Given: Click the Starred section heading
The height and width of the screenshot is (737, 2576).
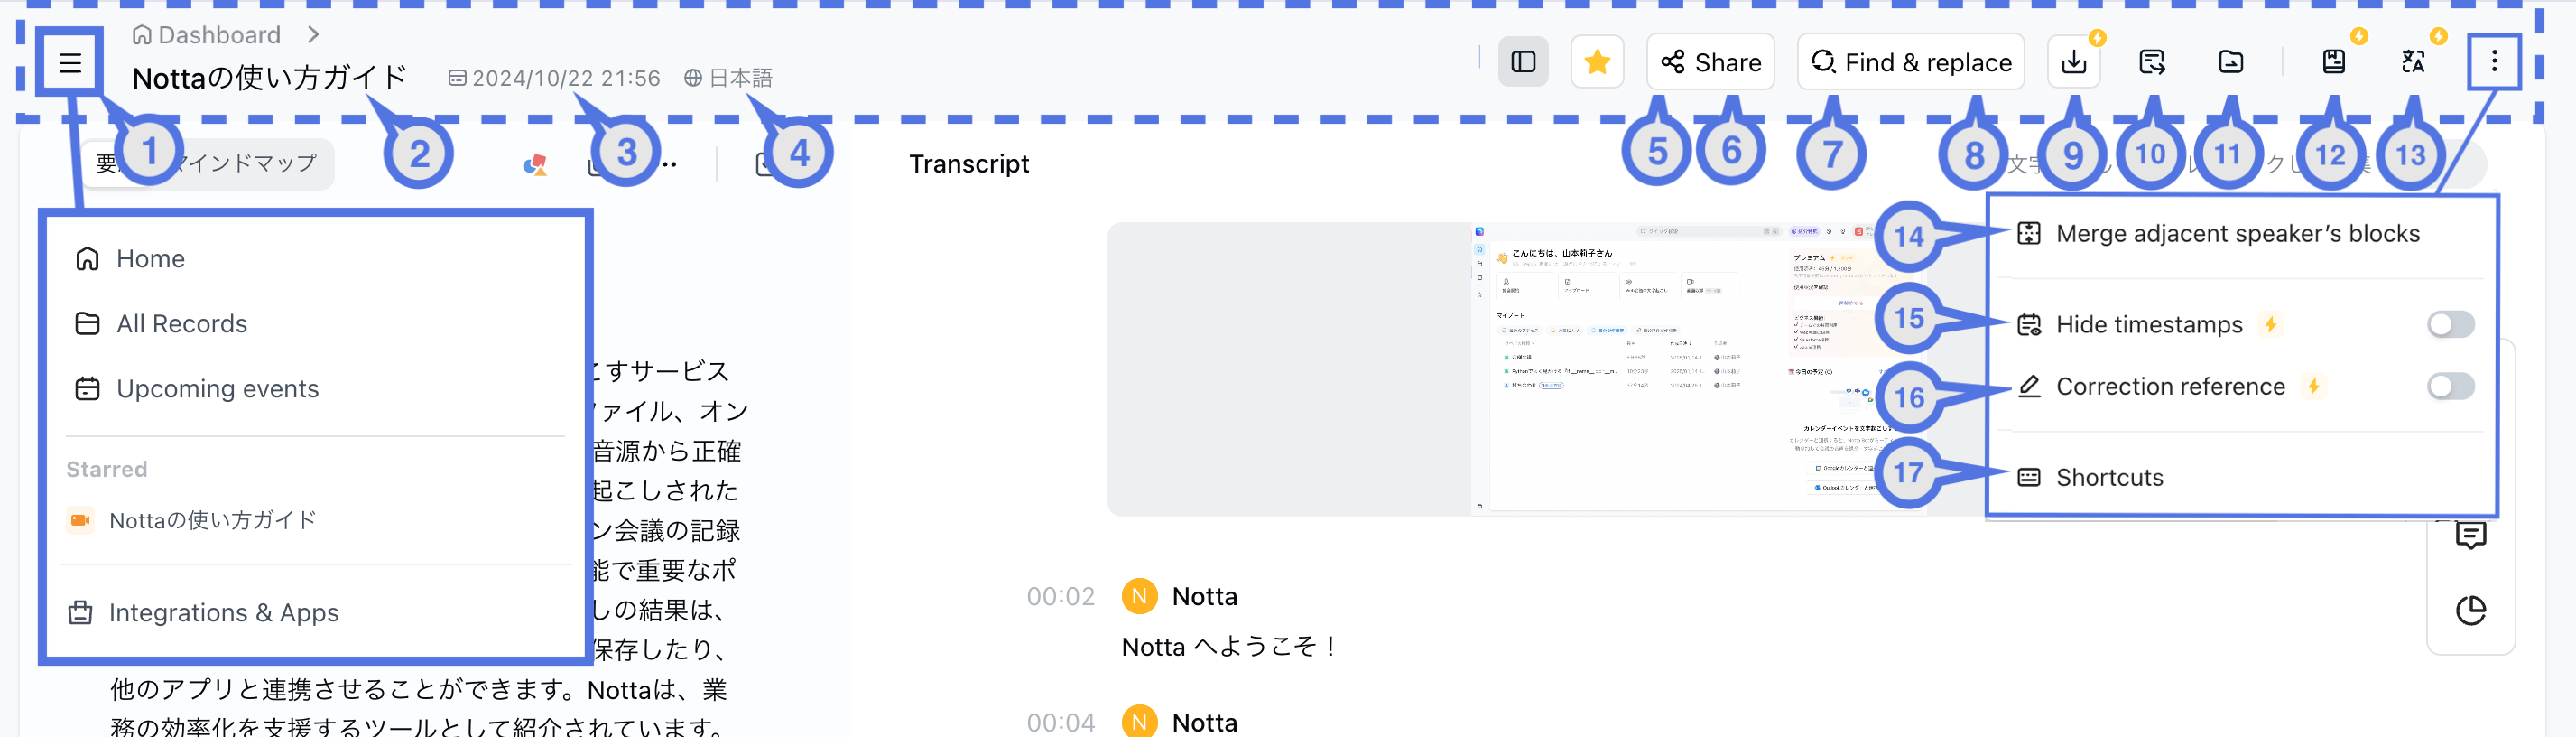Looking at the screenshot, I should pos(106,469).
